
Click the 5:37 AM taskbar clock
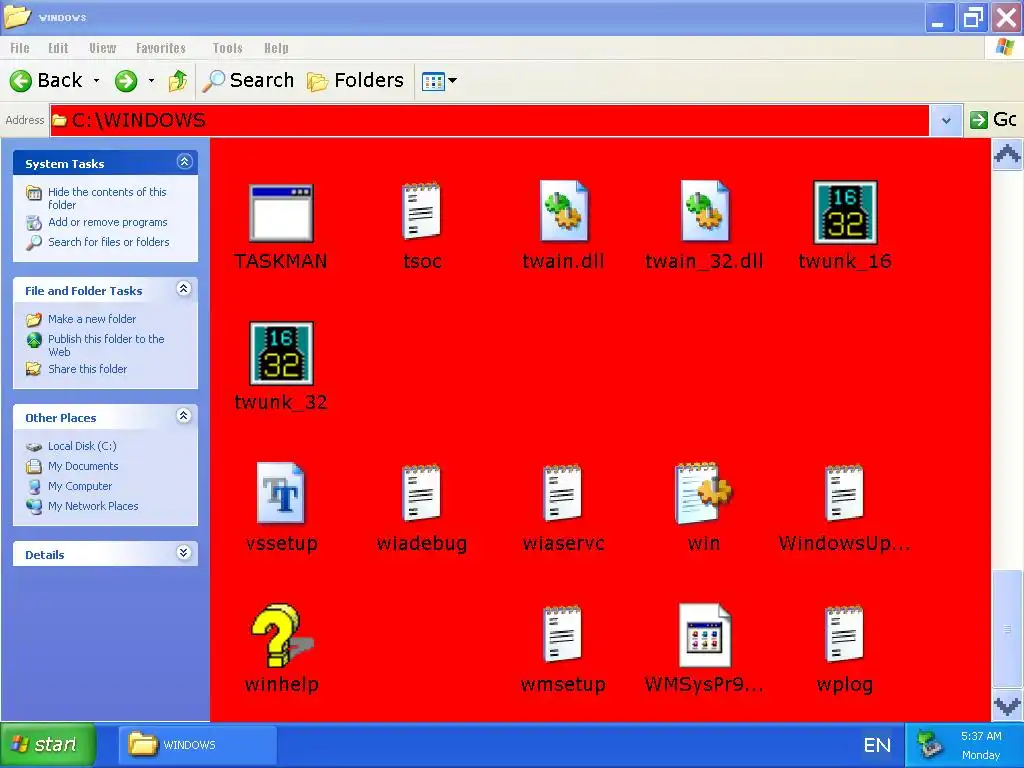pos(981,736)
